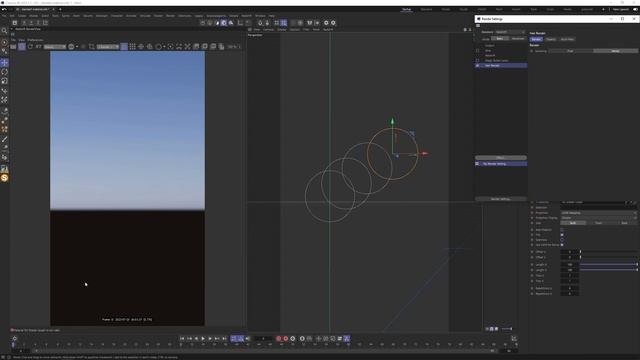Toggle the grid overlay icon in RenderView toolbar
The height and width of the screenshot is (360, 640).
coord(132,47)
